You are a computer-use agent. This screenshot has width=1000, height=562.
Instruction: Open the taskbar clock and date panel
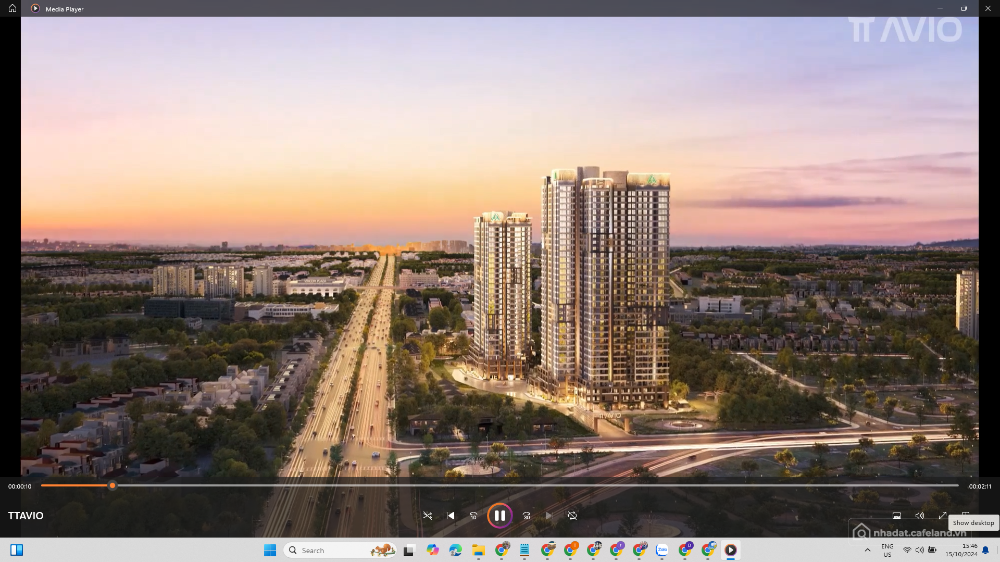[x=969, y=550]
